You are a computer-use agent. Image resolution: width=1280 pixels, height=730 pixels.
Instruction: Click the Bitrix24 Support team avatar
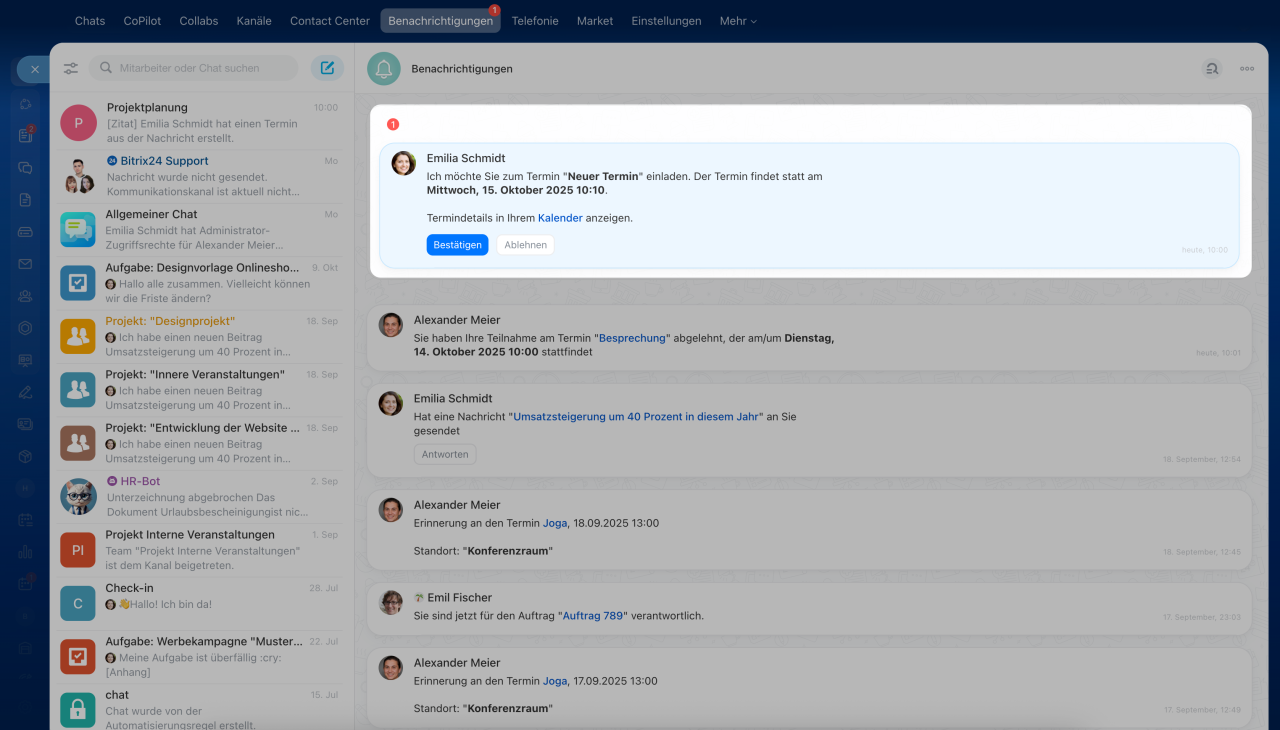(78, 176)
